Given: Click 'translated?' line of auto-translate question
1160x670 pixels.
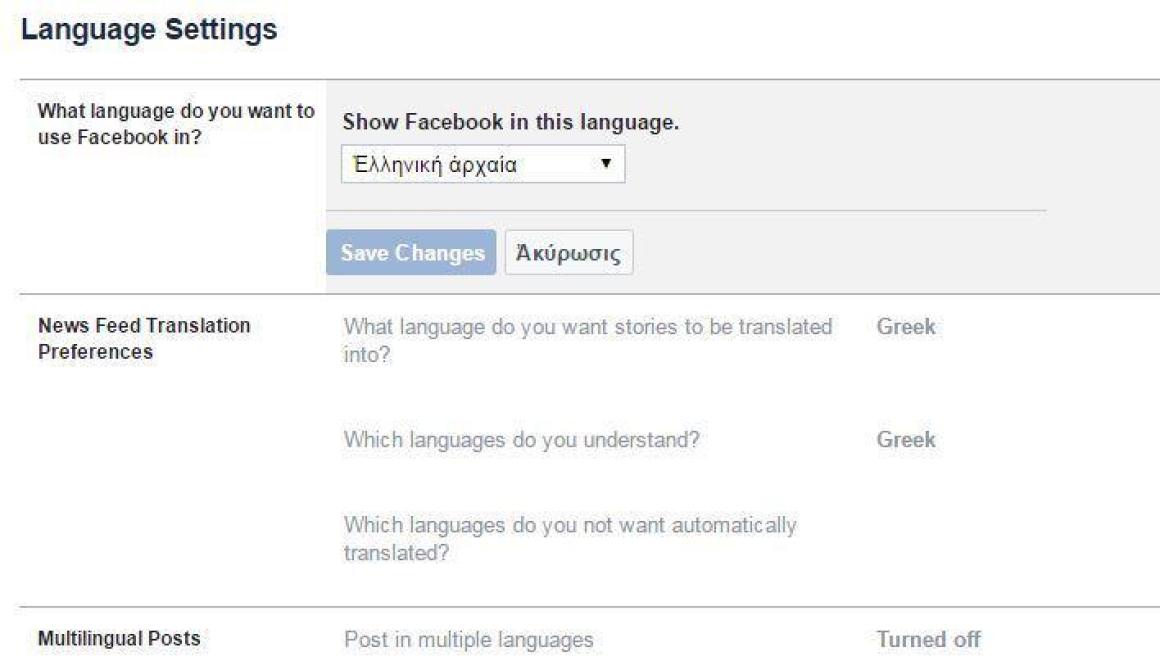Looking at the screenshot, I should [x=397, y=553].
